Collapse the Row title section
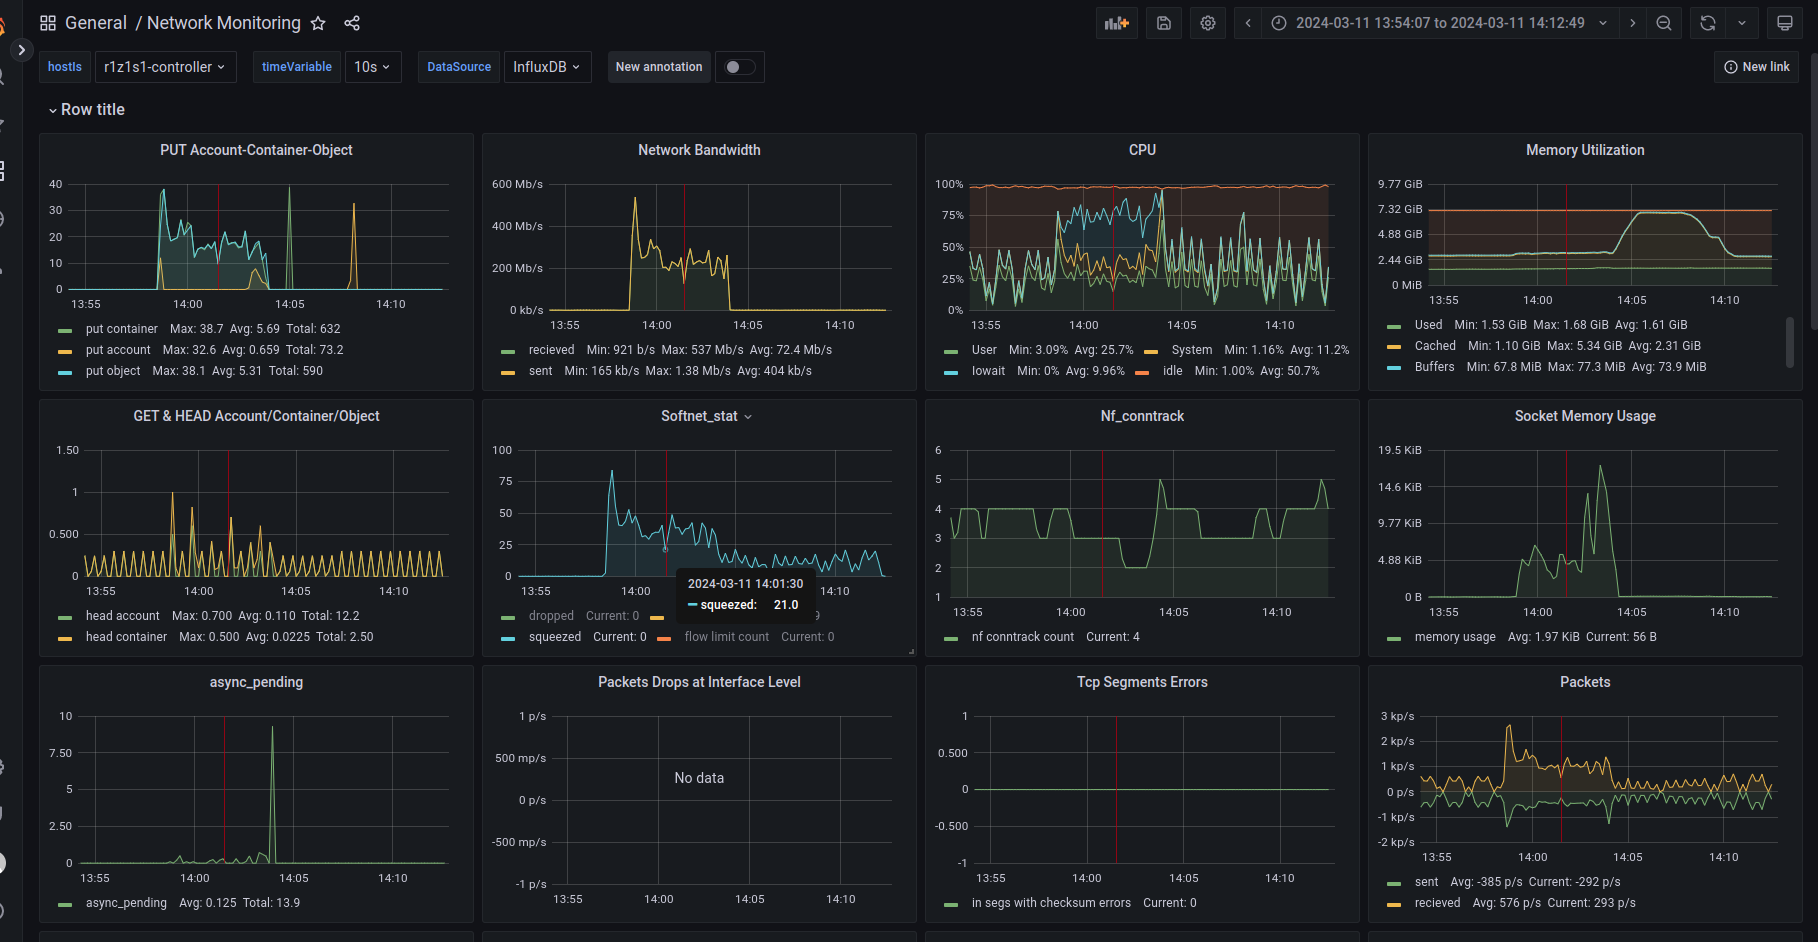This screenshot has width=1818, height=942. tap(86, 110)
